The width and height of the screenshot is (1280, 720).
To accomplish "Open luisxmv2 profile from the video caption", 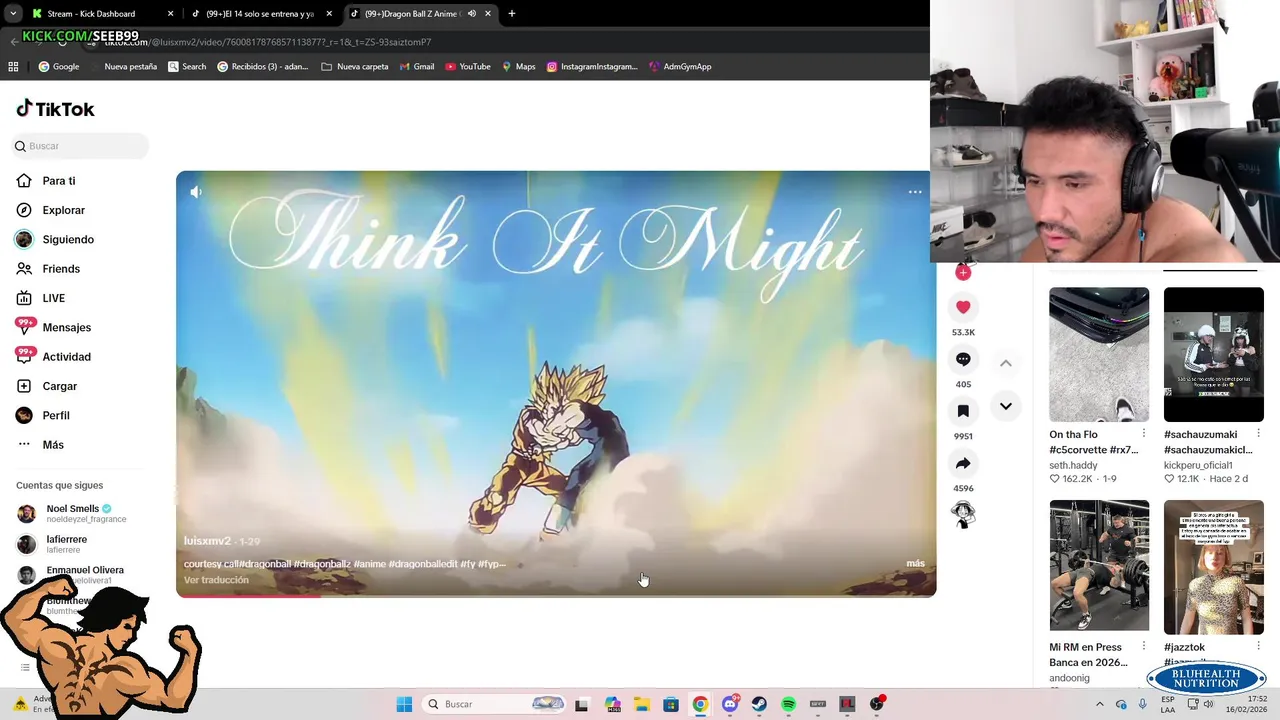I will point(207,541).
